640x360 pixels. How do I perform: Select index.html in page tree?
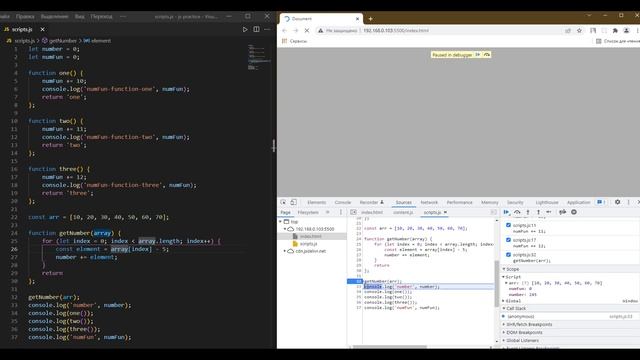[311, 236]
